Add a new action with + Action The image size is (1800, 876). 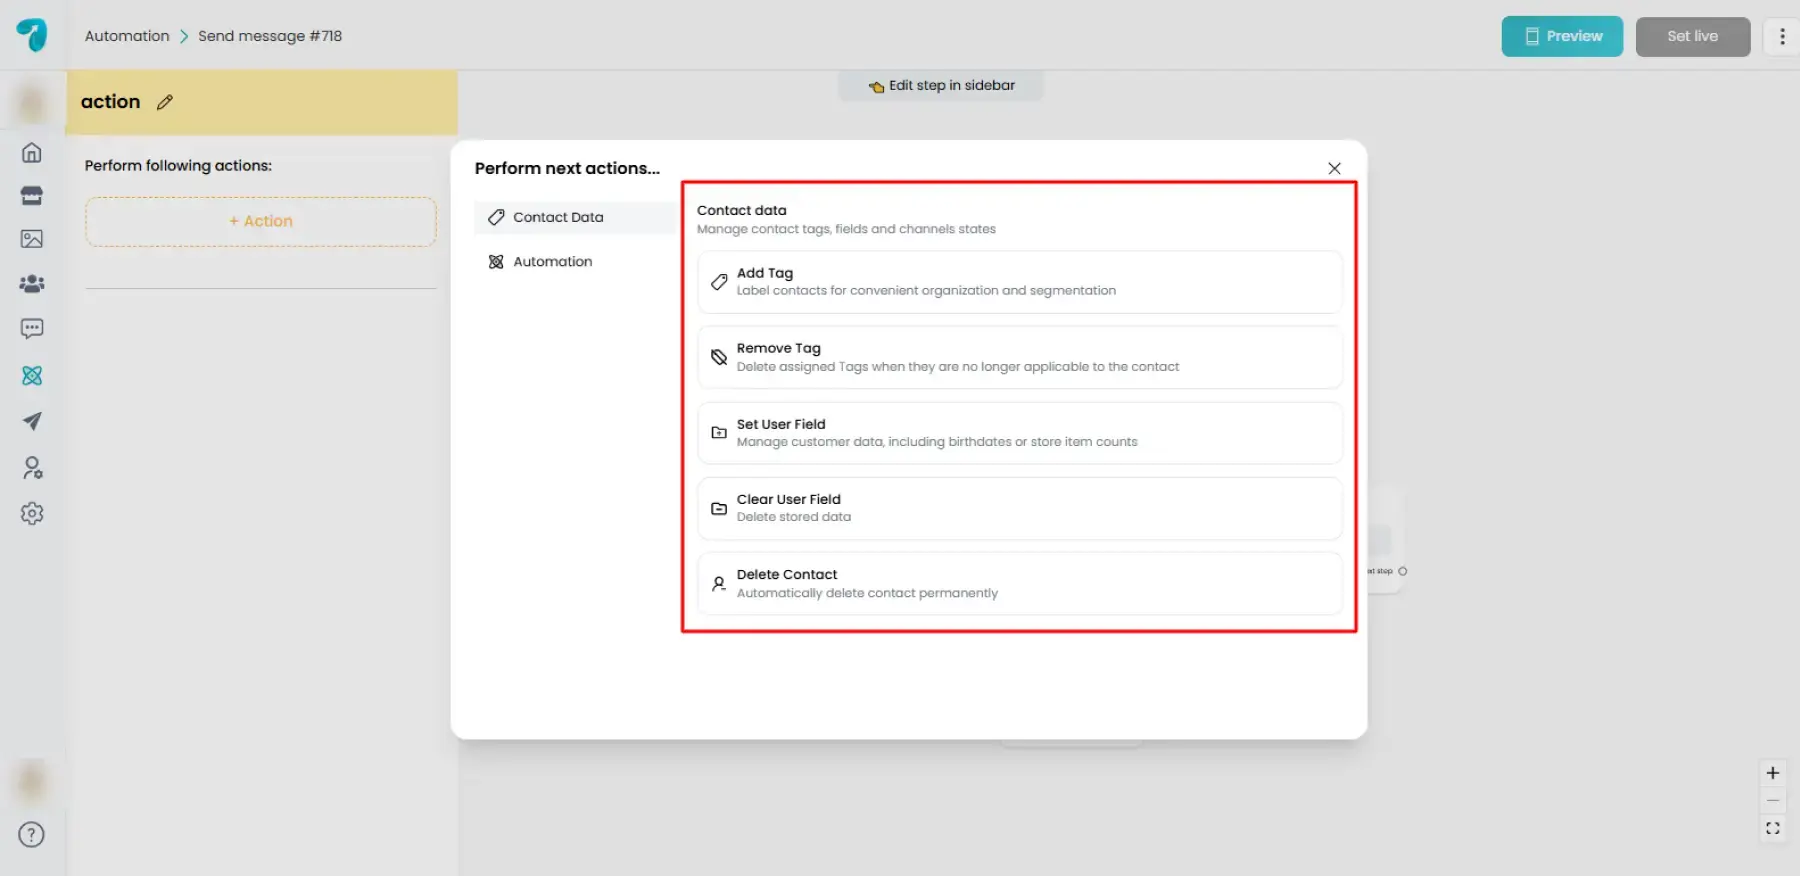(x=261, y=221)
